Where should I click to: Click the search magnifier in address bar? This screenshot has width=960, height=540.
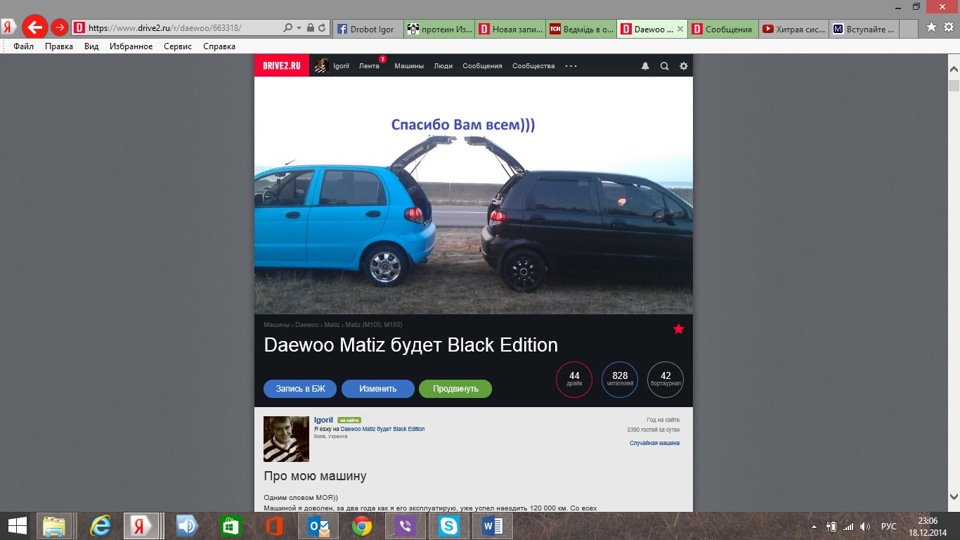(288, 28)
